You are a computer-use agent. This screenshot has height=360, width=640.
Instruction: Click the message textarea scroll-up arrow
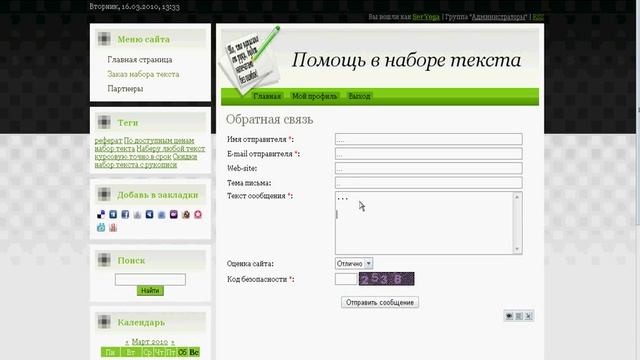coord(517,197)
